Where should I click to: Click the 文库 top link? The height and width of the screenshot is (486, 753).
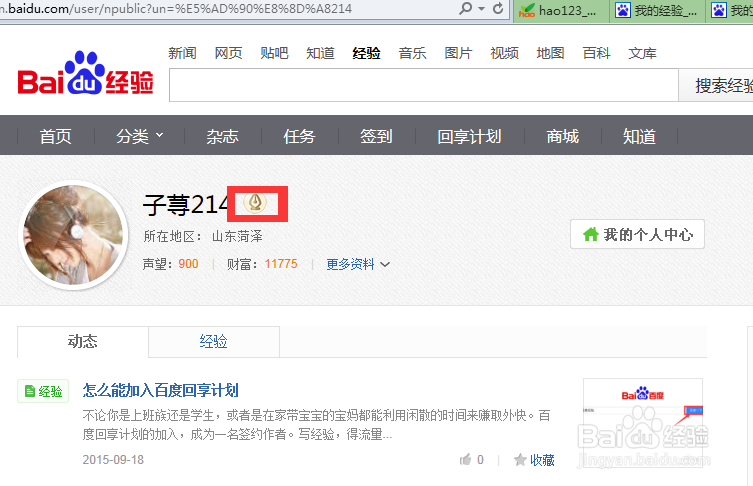click(x=643, y=53)
